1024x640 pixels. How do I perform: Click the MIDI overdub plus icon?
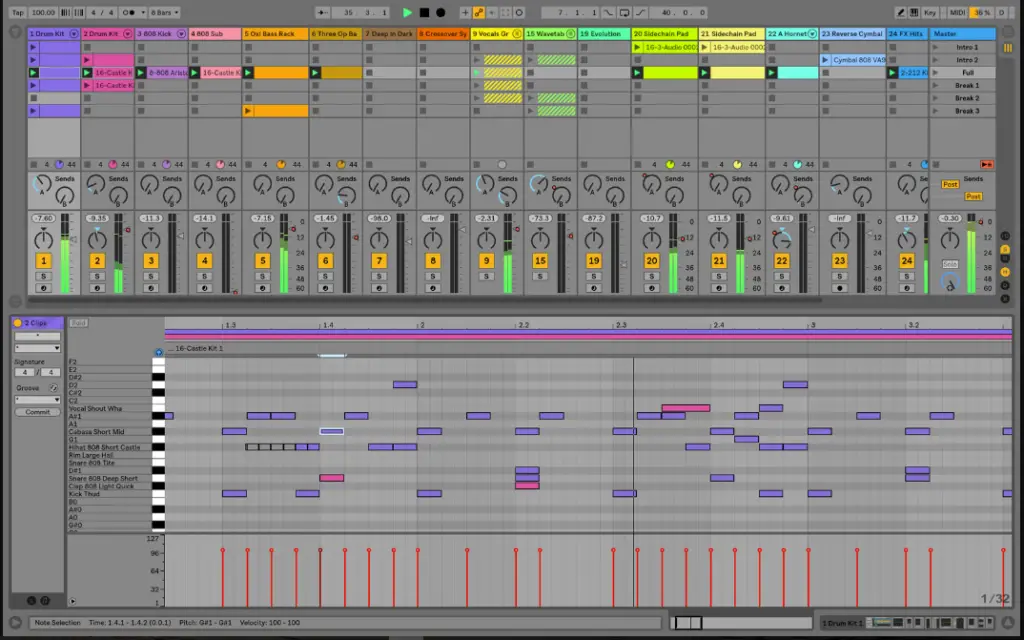(465, 12)
